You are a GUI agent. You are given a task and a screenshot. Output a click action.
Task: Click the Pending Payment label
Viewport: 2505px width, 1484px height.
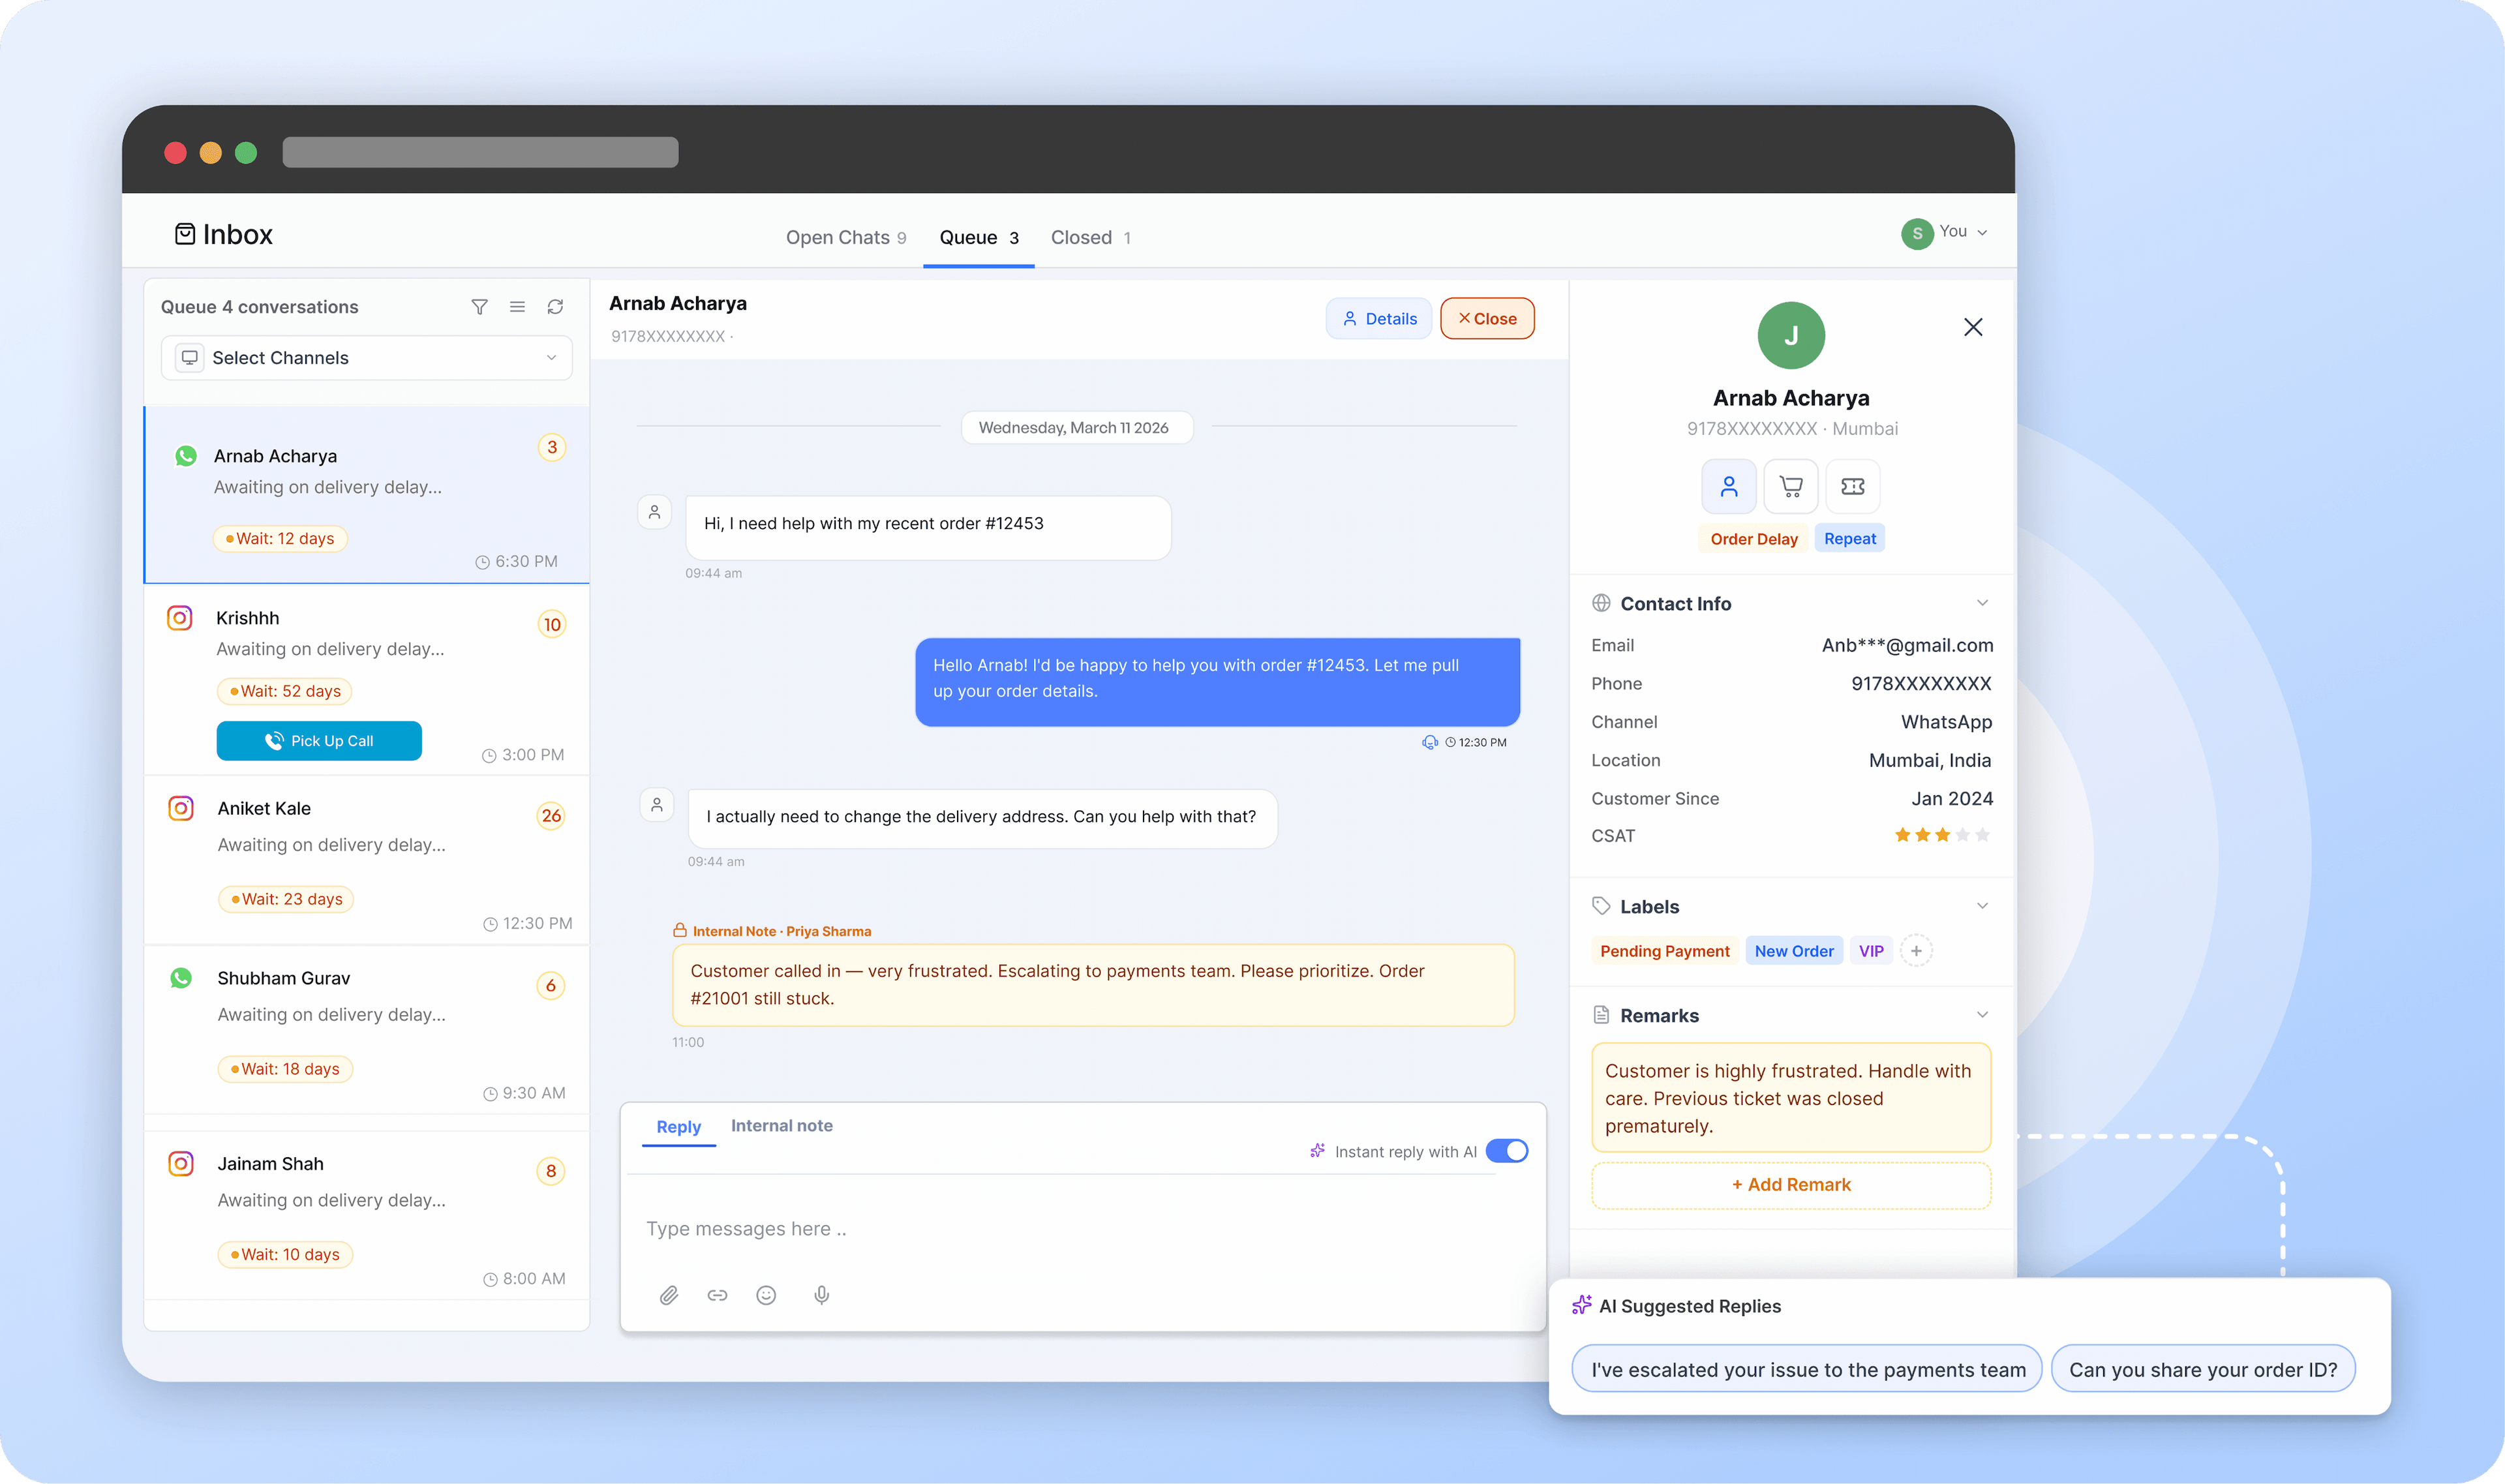(1665, 951)
